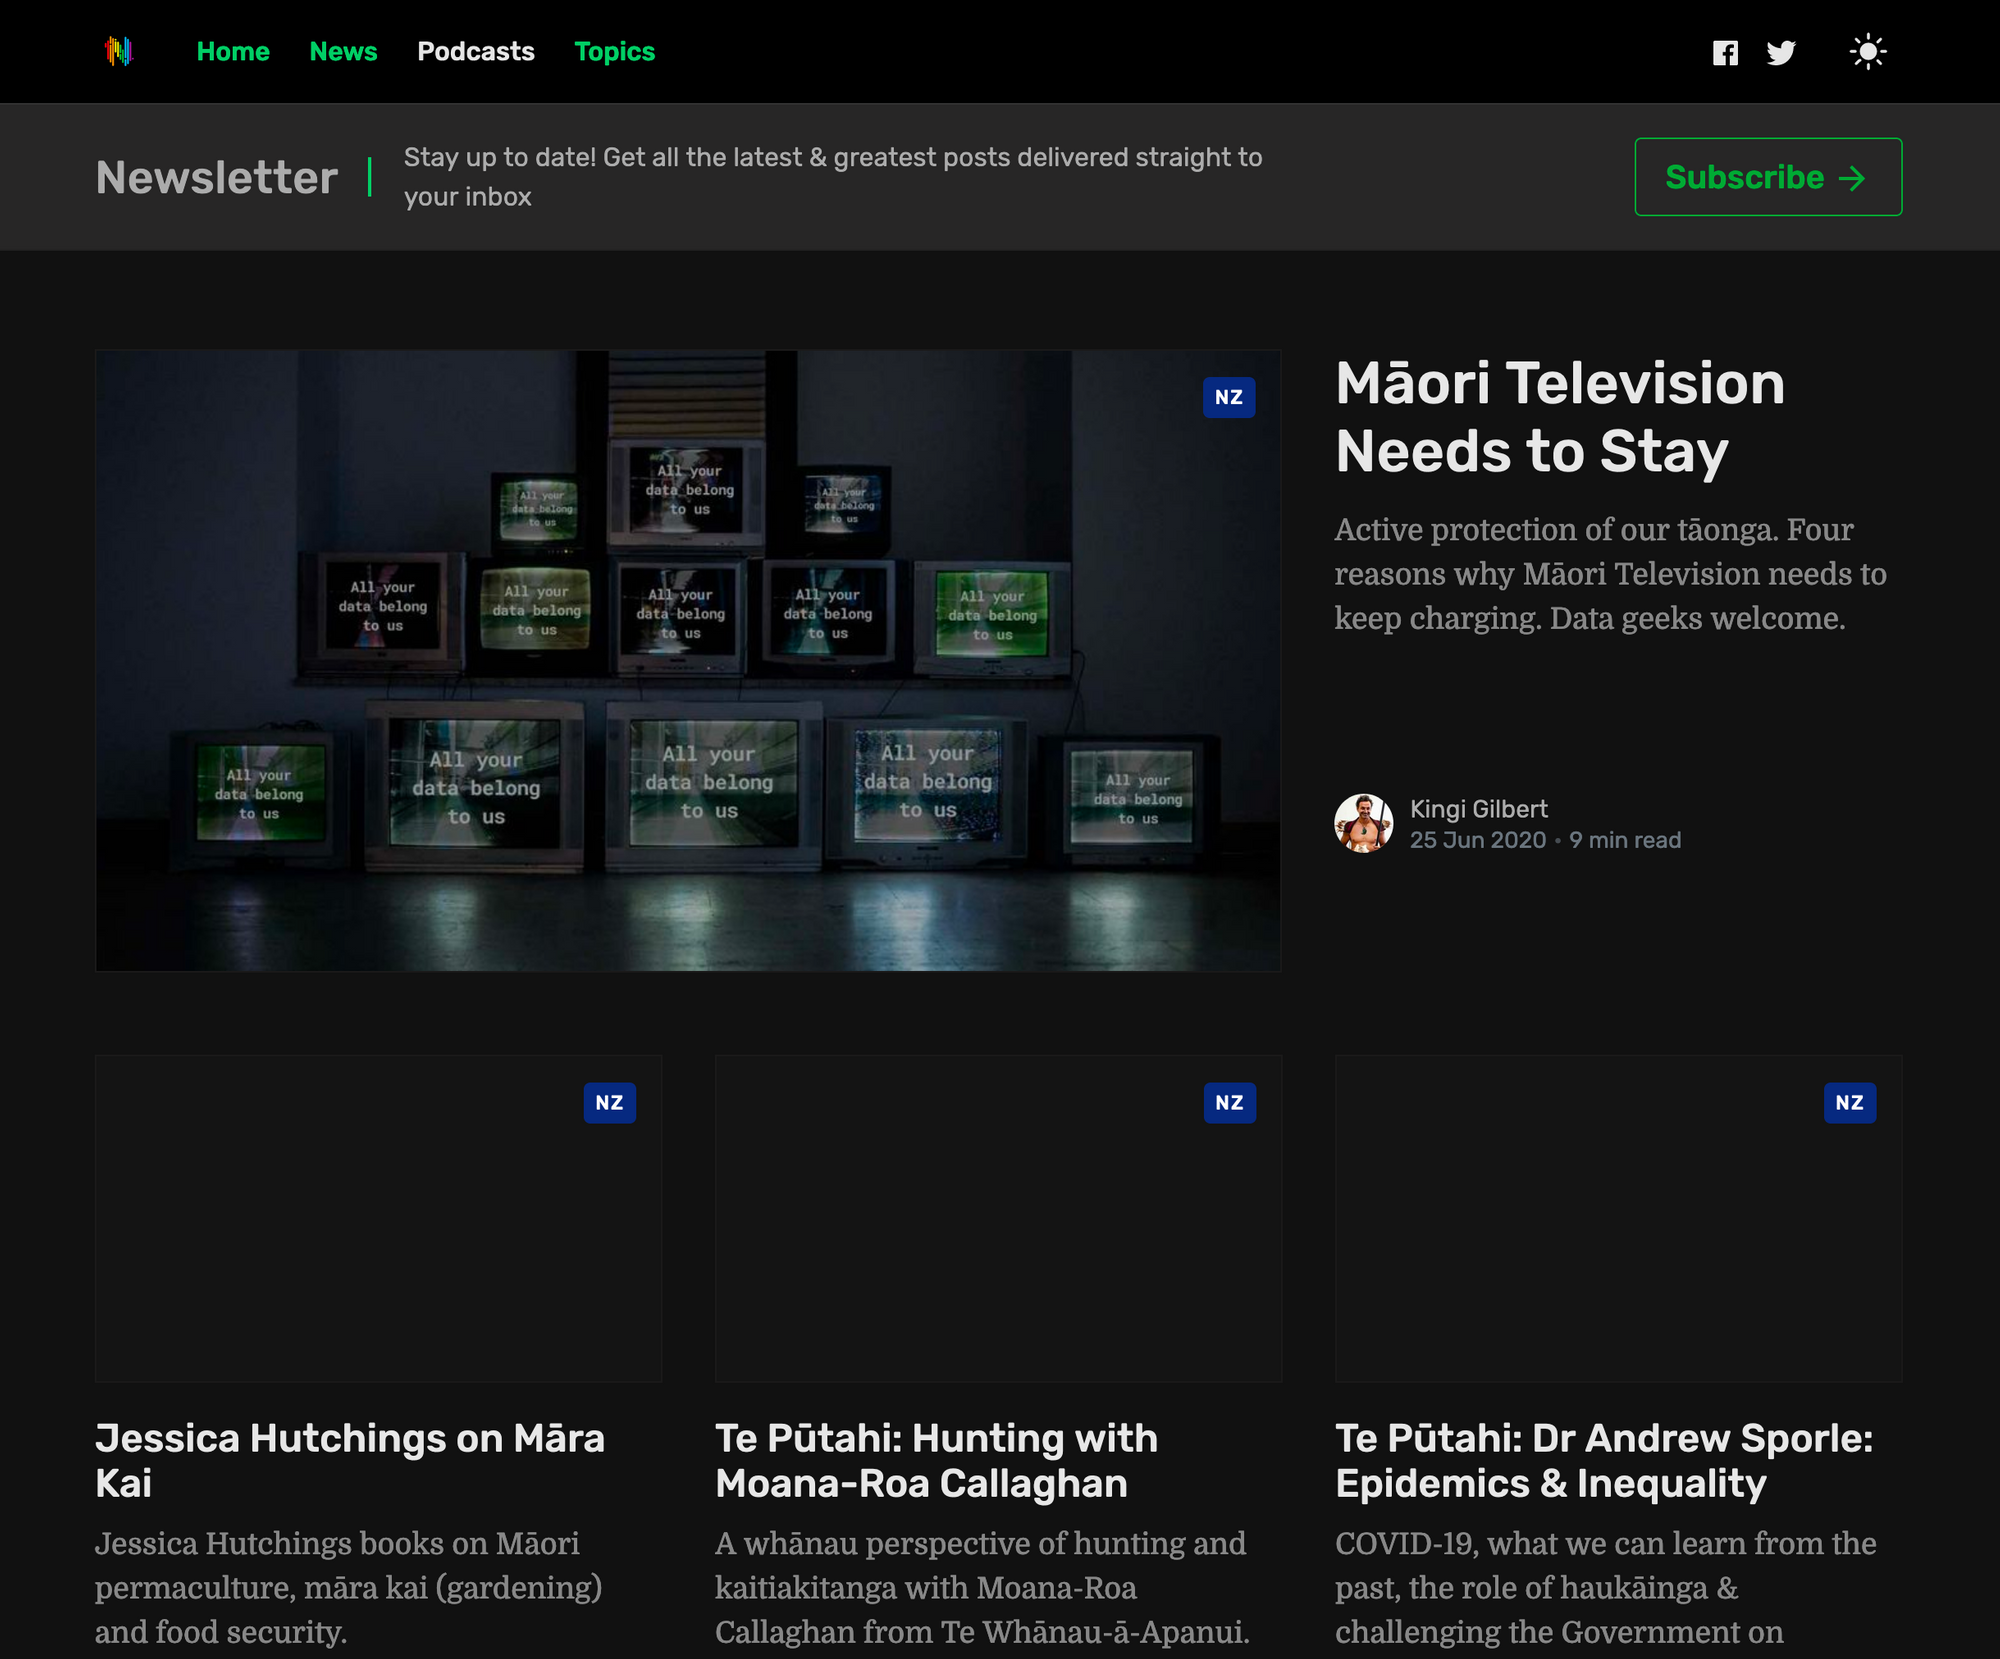Open Hunting with Moana-Roa Callaghan title
Screen dimensions: 2000x1659
[x=936, y=1460]
